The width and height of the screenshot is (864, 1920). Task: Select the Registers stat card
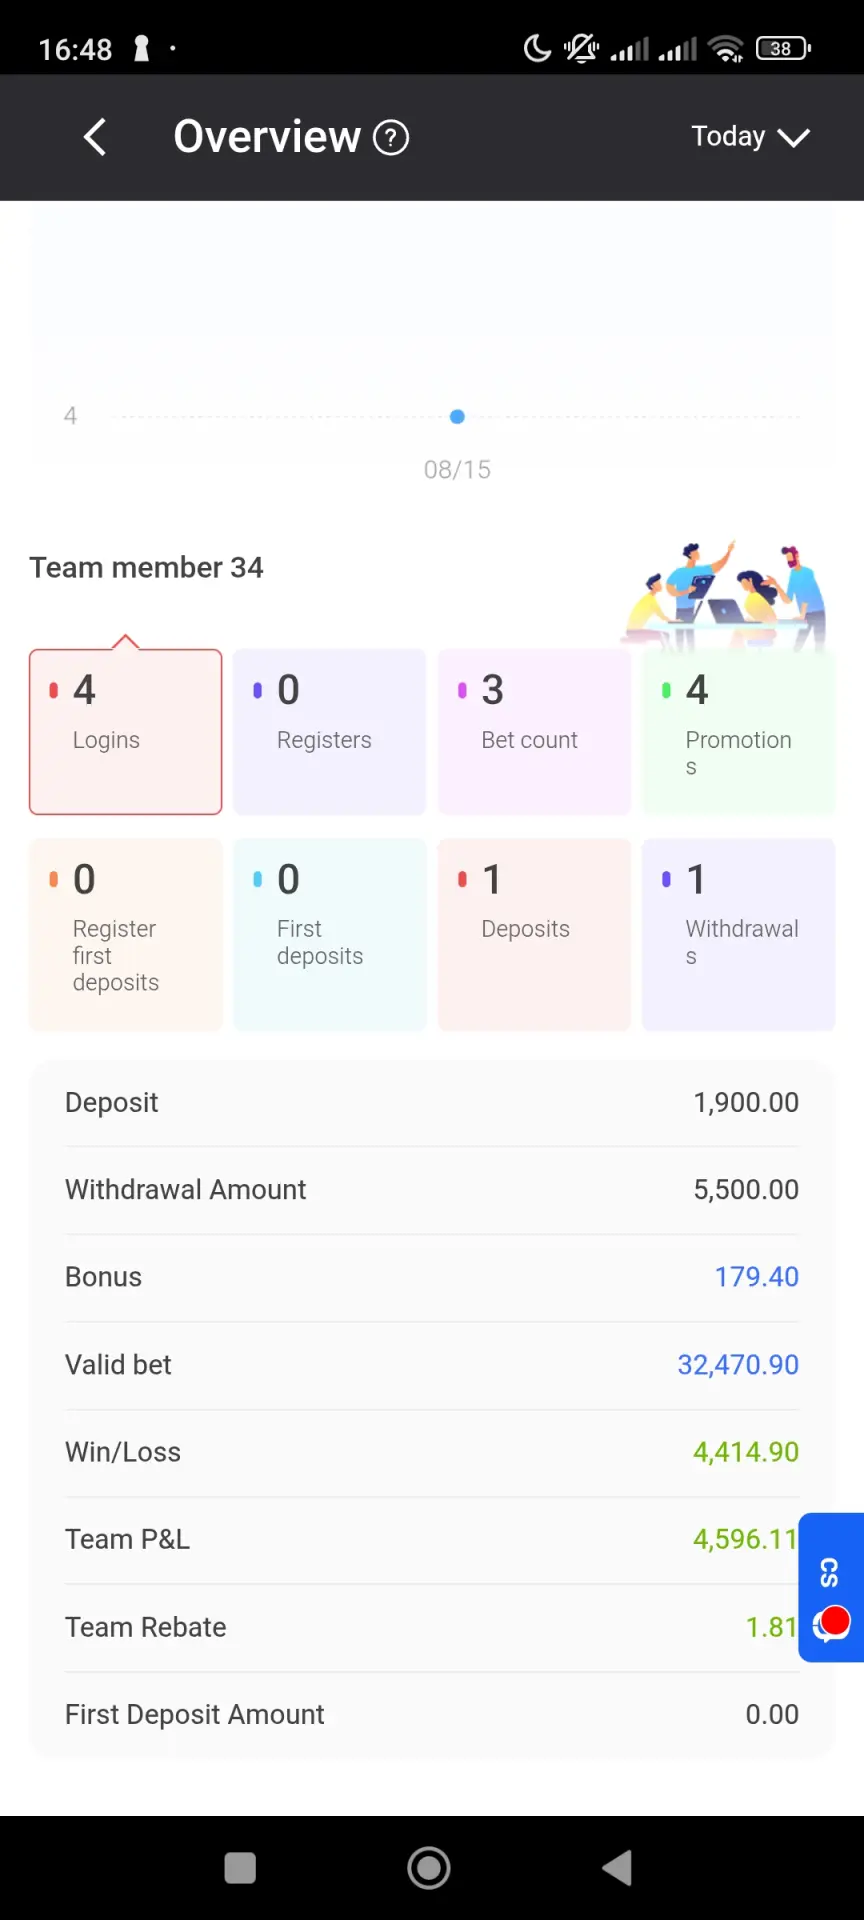click(330, 732)
